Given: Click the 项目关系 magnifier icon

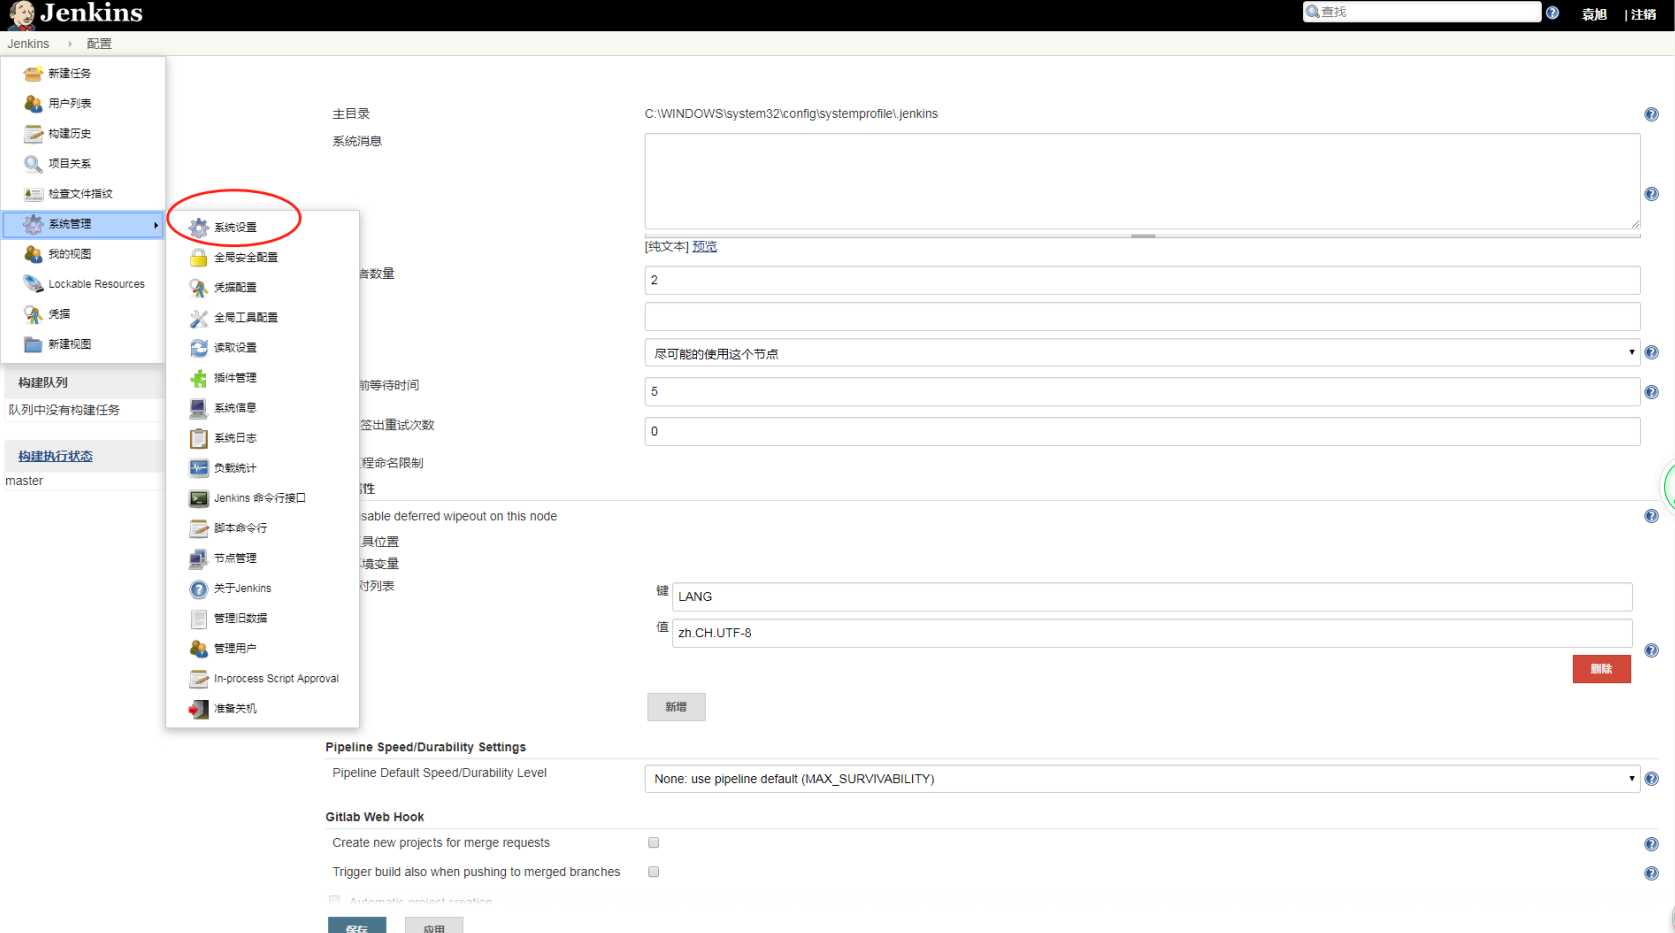Looking at the screenshot, I should coord(33,163).
